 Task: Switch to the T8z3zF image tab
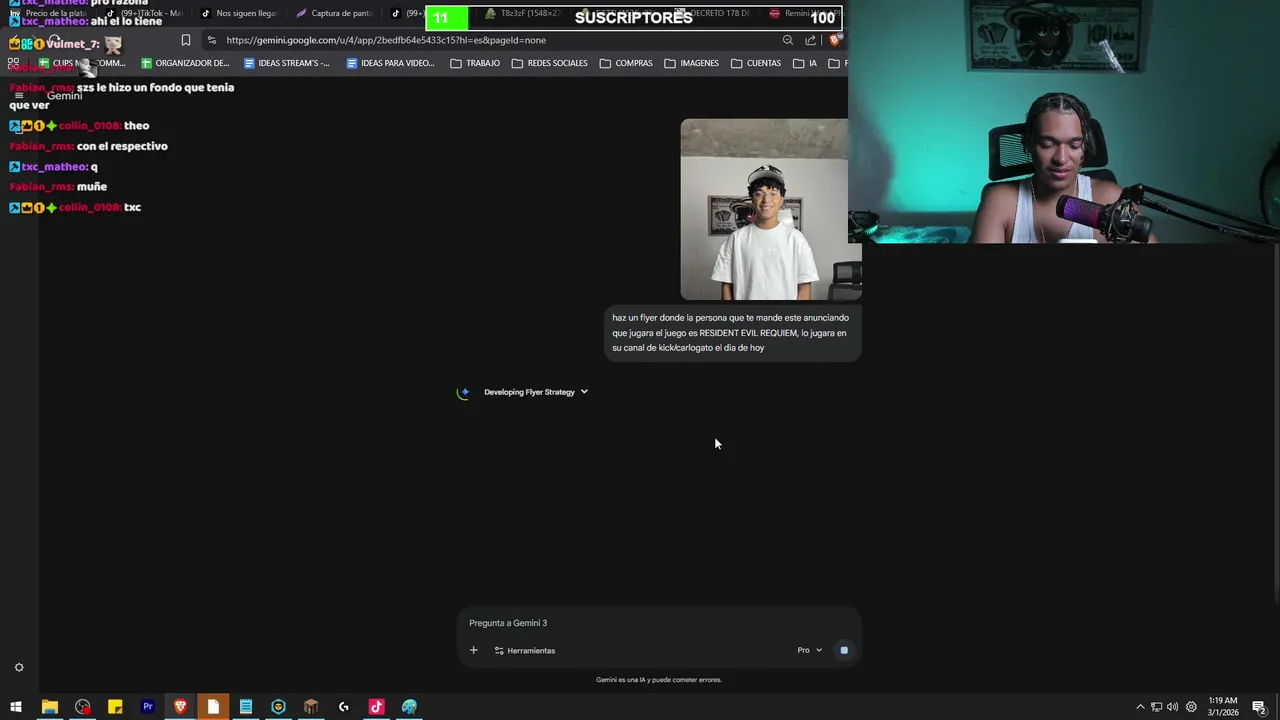(520, 13)
